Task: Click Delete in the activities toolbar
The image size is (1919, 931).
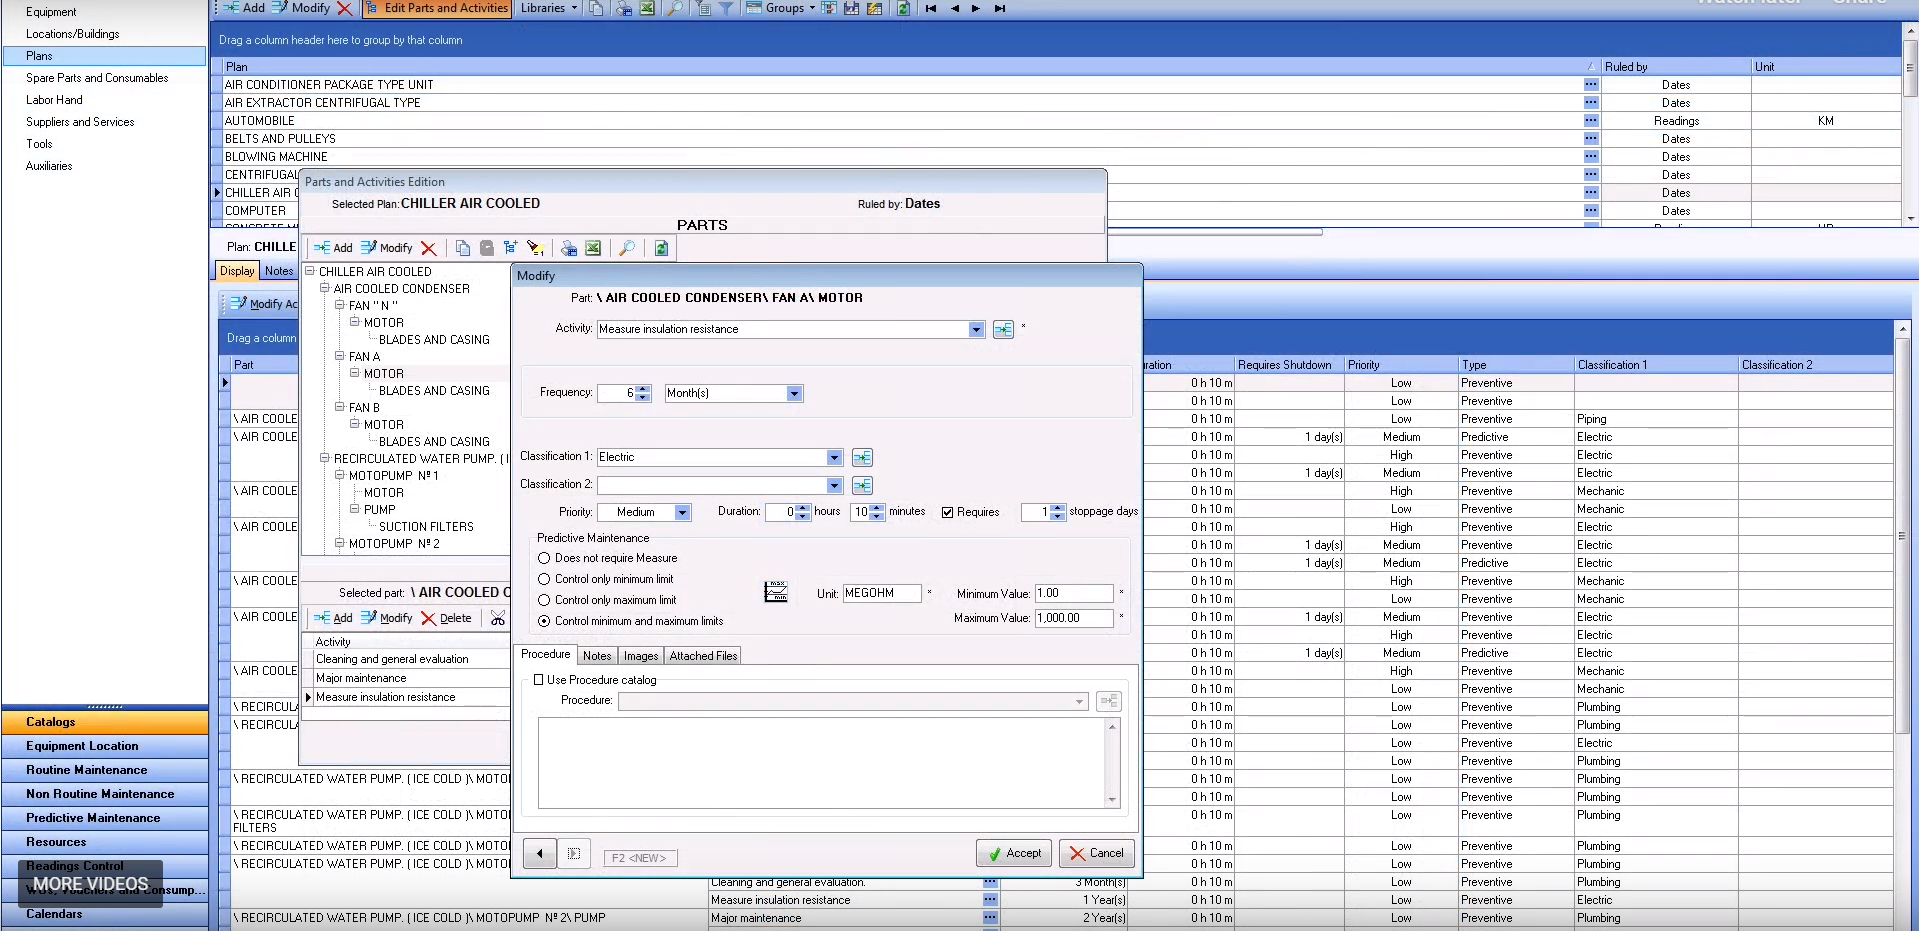Action: (446, 618)
